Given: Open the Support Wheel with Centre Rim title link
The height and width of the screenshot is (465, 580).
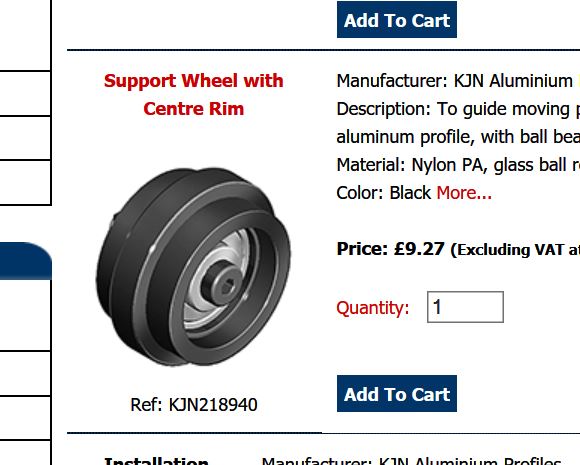Looking at the screenshot, I should point(193,95).
